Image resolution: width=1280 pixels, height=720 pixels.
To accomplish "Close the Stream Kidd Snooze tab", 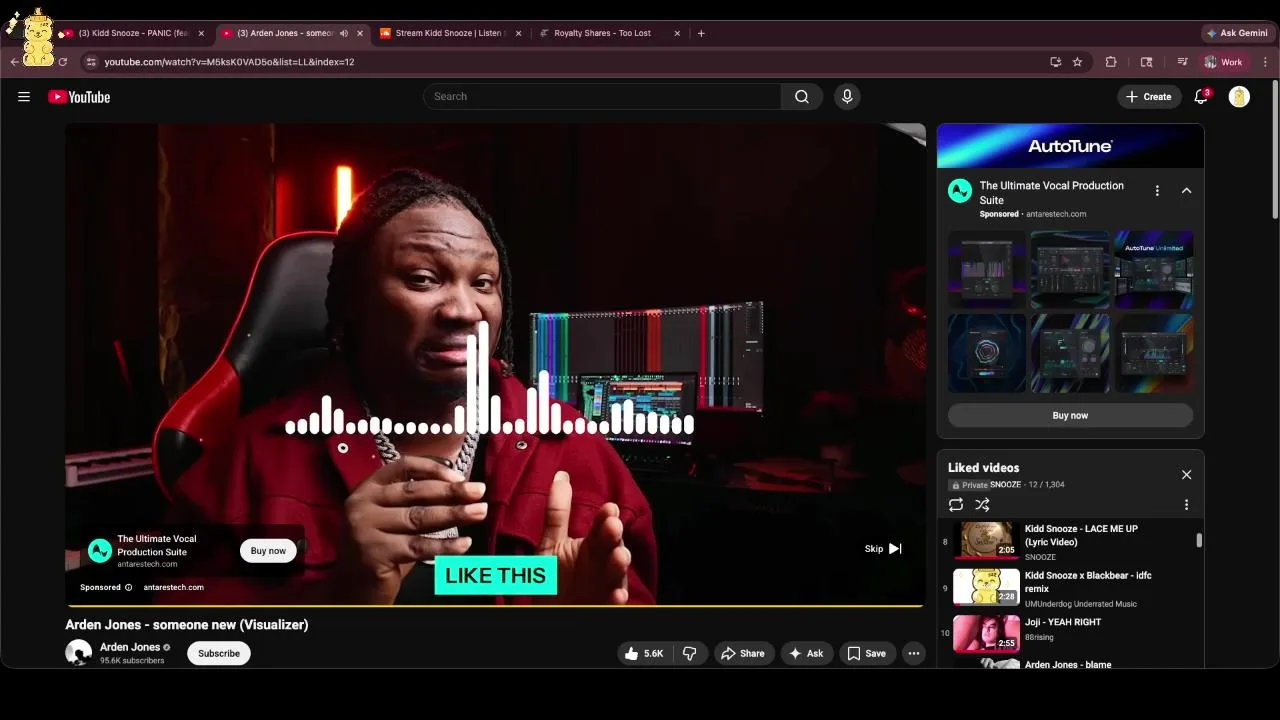I will (x=518, y=33).
